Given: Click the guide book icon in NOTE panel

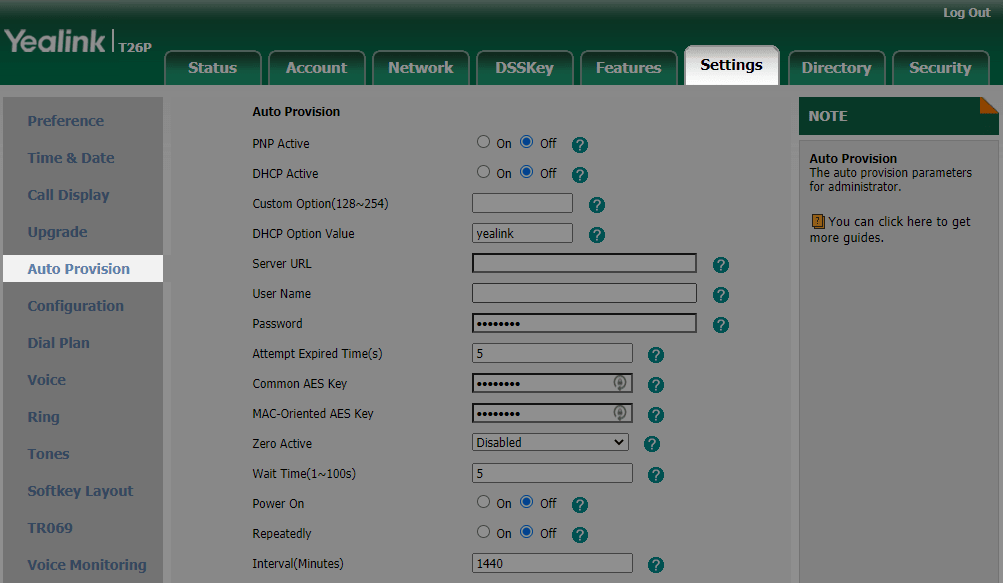Looking at the screenshot, I should coord(817,221).
